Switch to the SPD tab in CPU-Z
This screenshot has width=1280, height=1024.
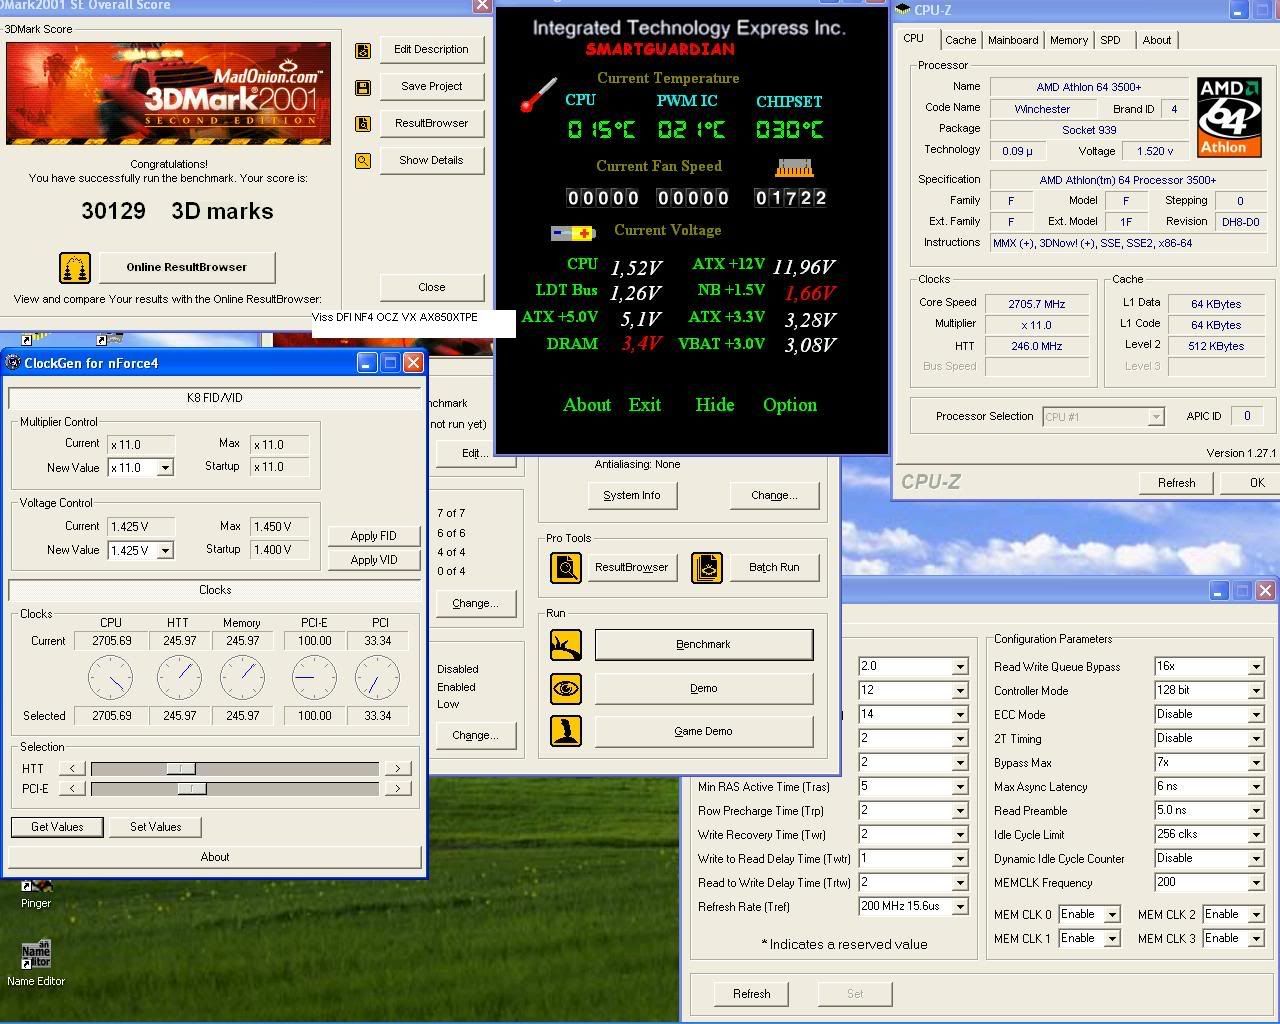[x=1110, y=40]
